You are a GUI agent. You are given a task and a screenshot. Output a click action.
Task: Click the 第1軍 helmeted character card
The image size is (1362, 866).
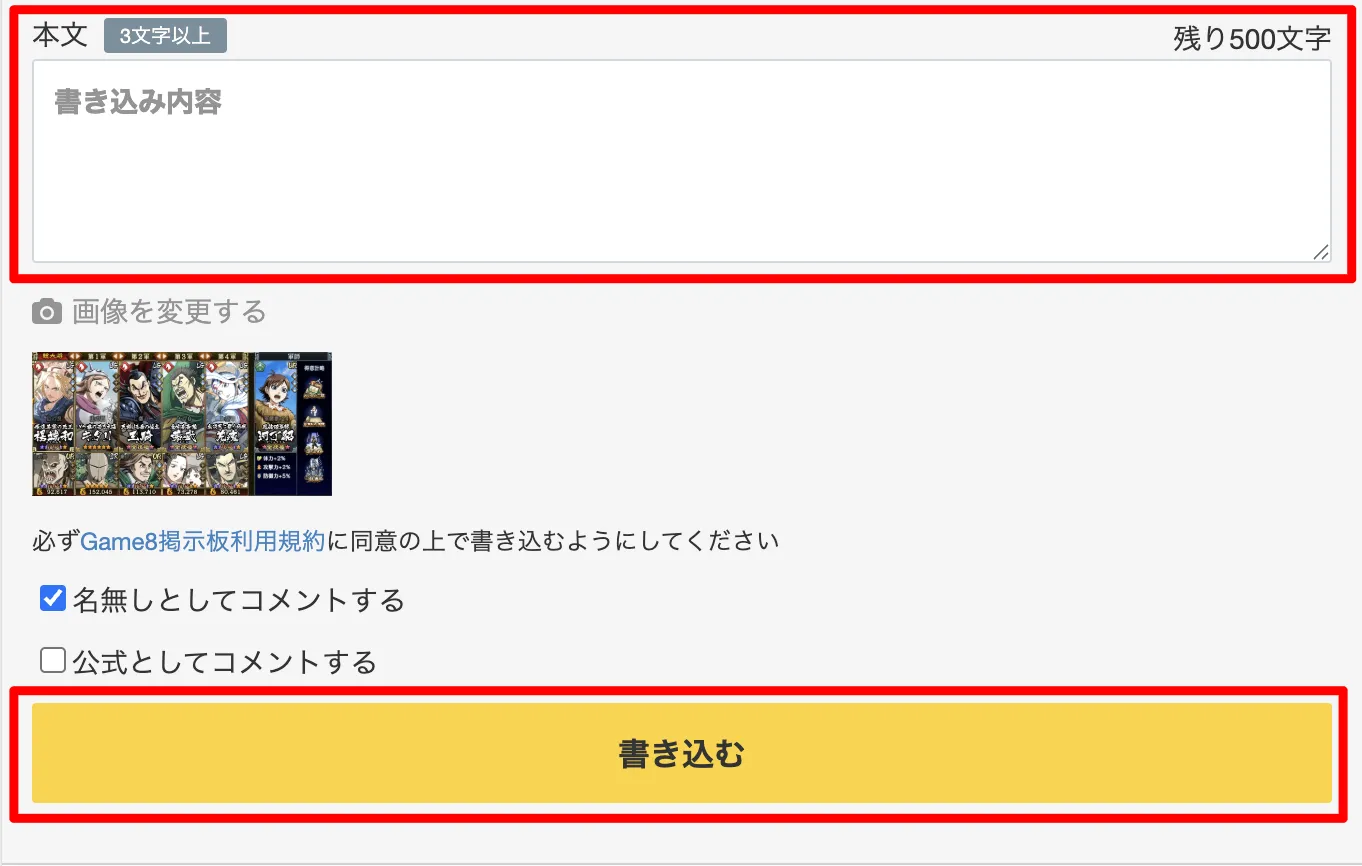pyautogui.click(x=96, y=404)
